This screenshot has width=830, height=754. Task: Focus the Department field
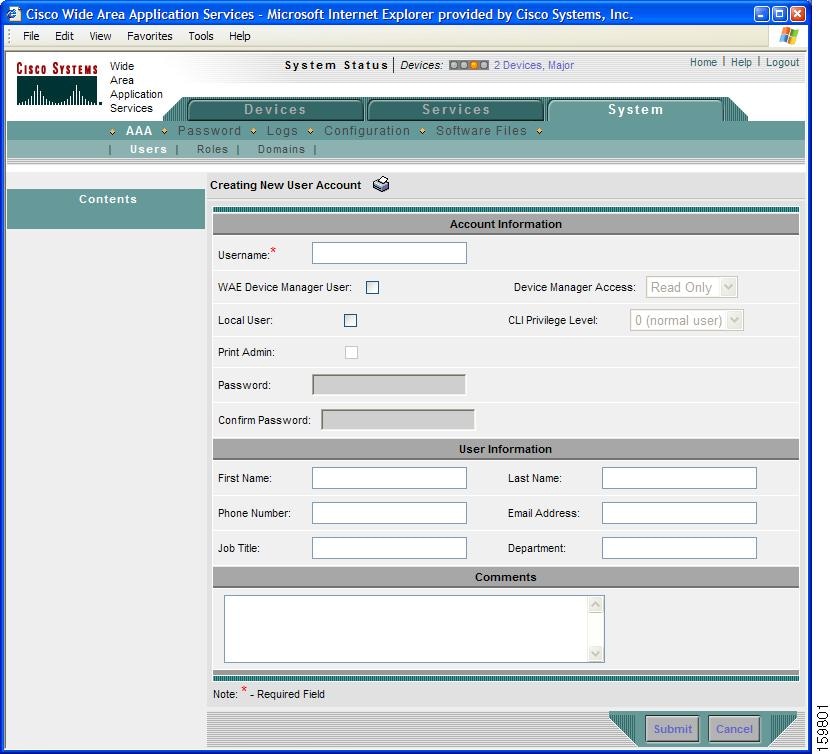click(679, 548)
